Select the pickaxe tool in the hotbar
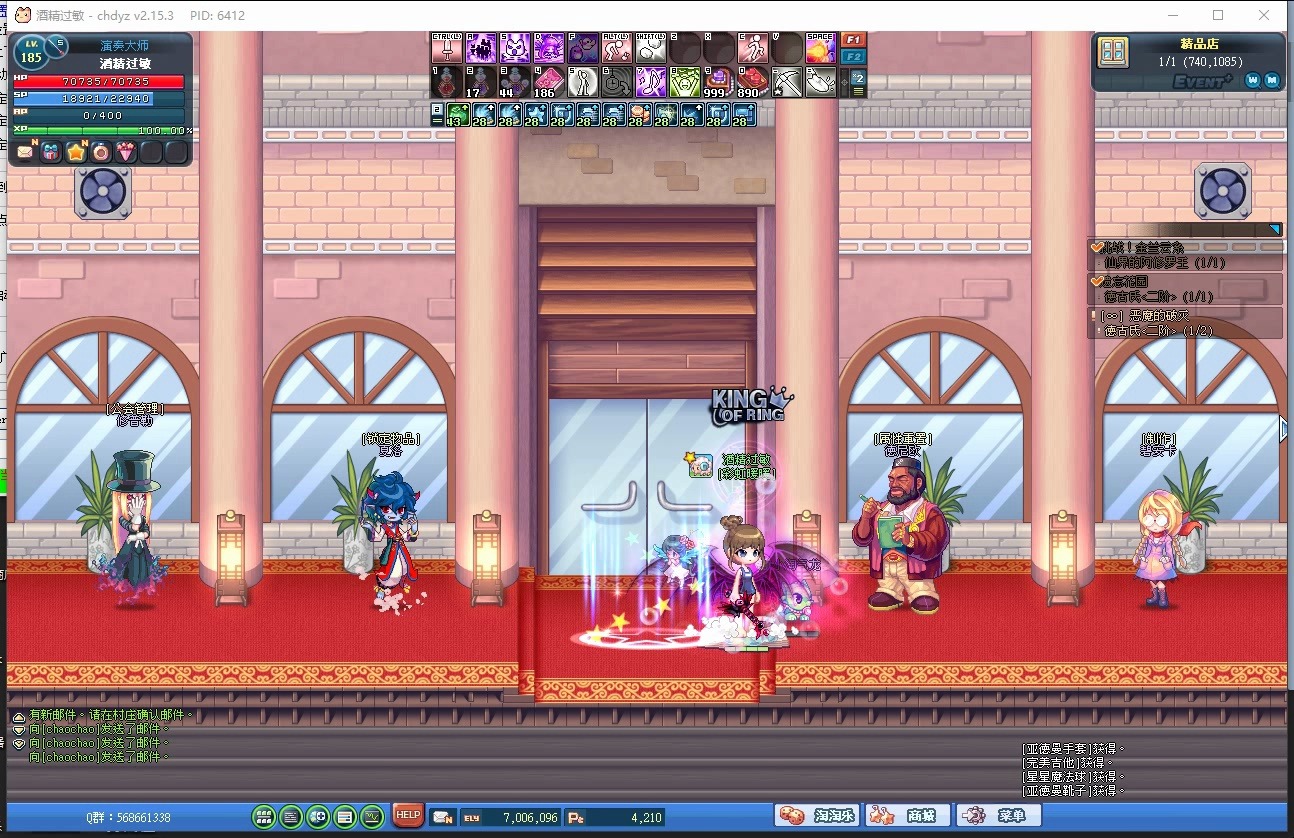This screenshot has height=838, width=1294. pos(787,82)
